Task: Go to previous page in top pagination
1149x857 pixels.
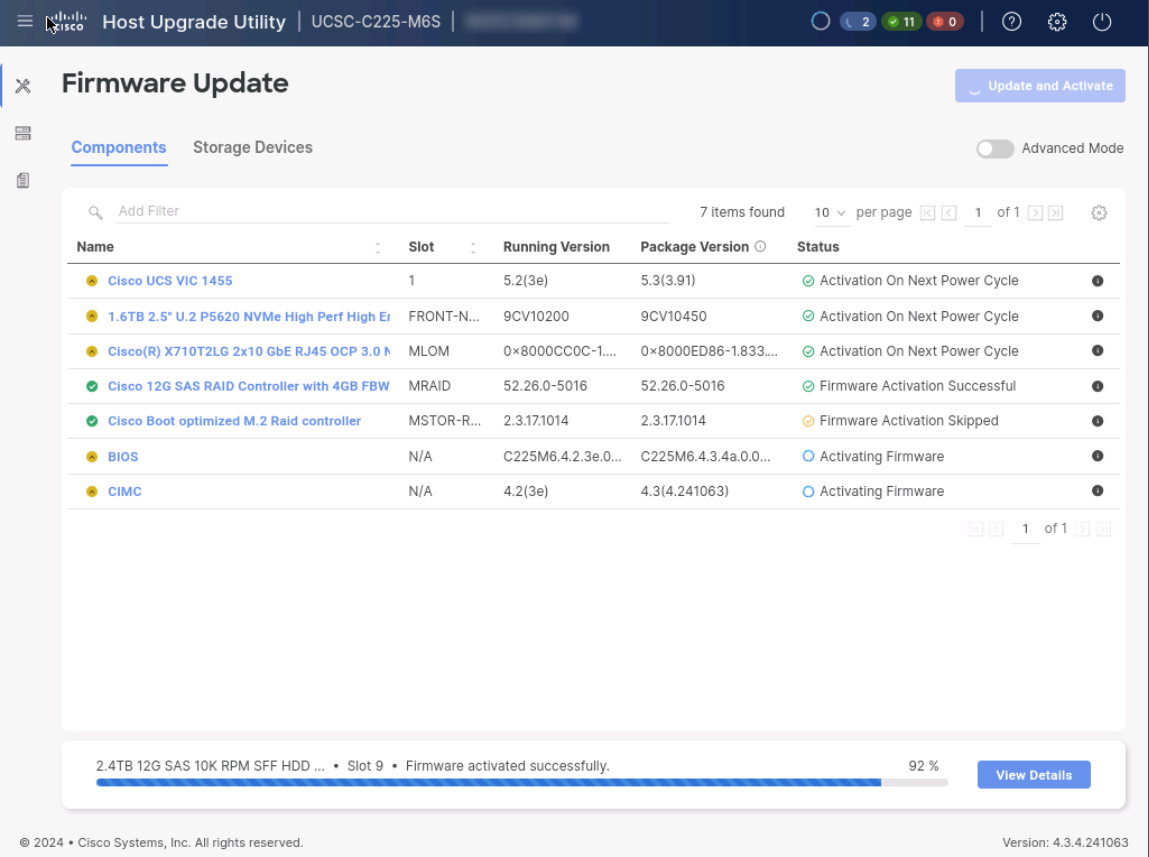Action: 949,212
